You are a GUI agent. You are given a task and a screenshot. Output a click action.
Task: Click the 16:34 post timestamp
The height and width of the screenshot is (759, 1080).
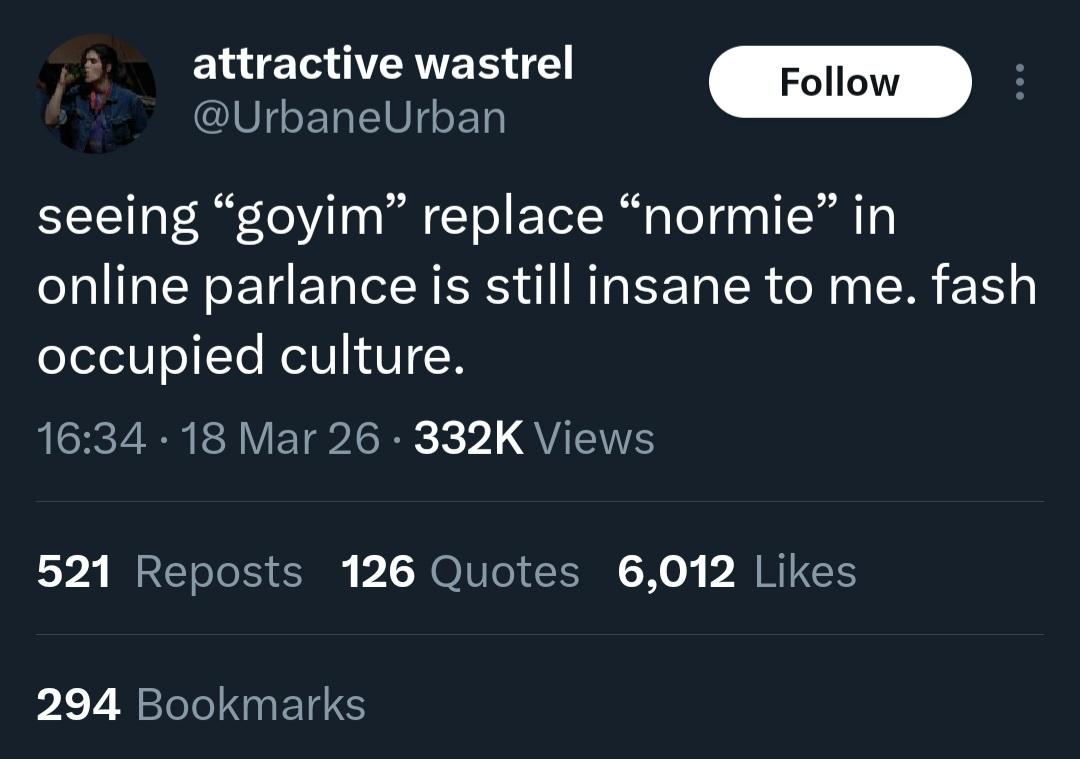click(x=91, y=438)
